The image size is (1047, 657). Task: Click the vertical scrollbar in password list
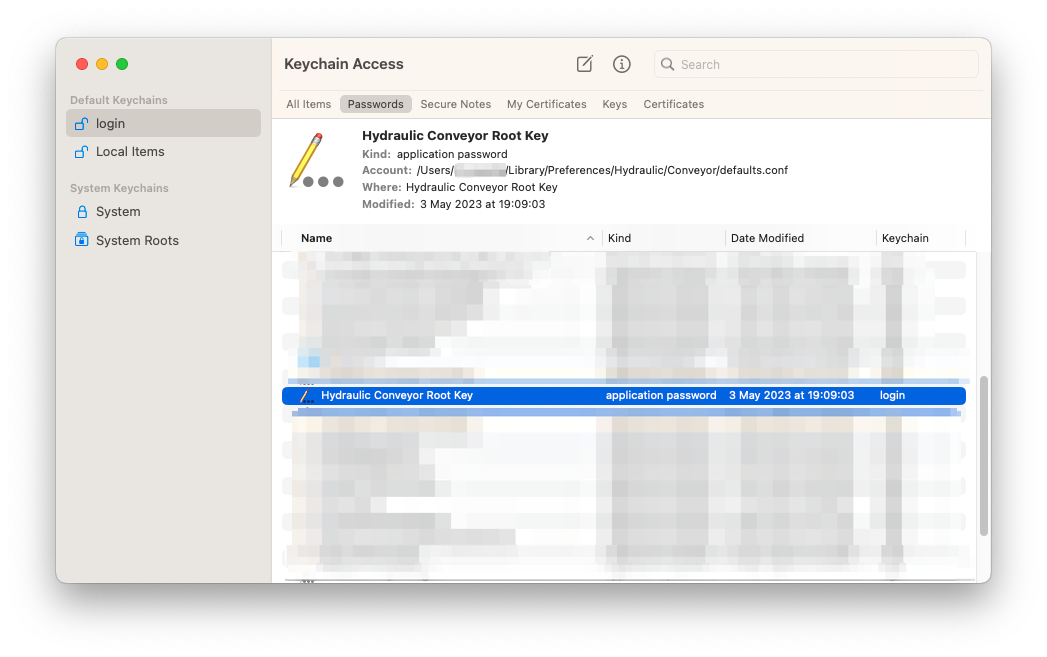click(983, 455)
